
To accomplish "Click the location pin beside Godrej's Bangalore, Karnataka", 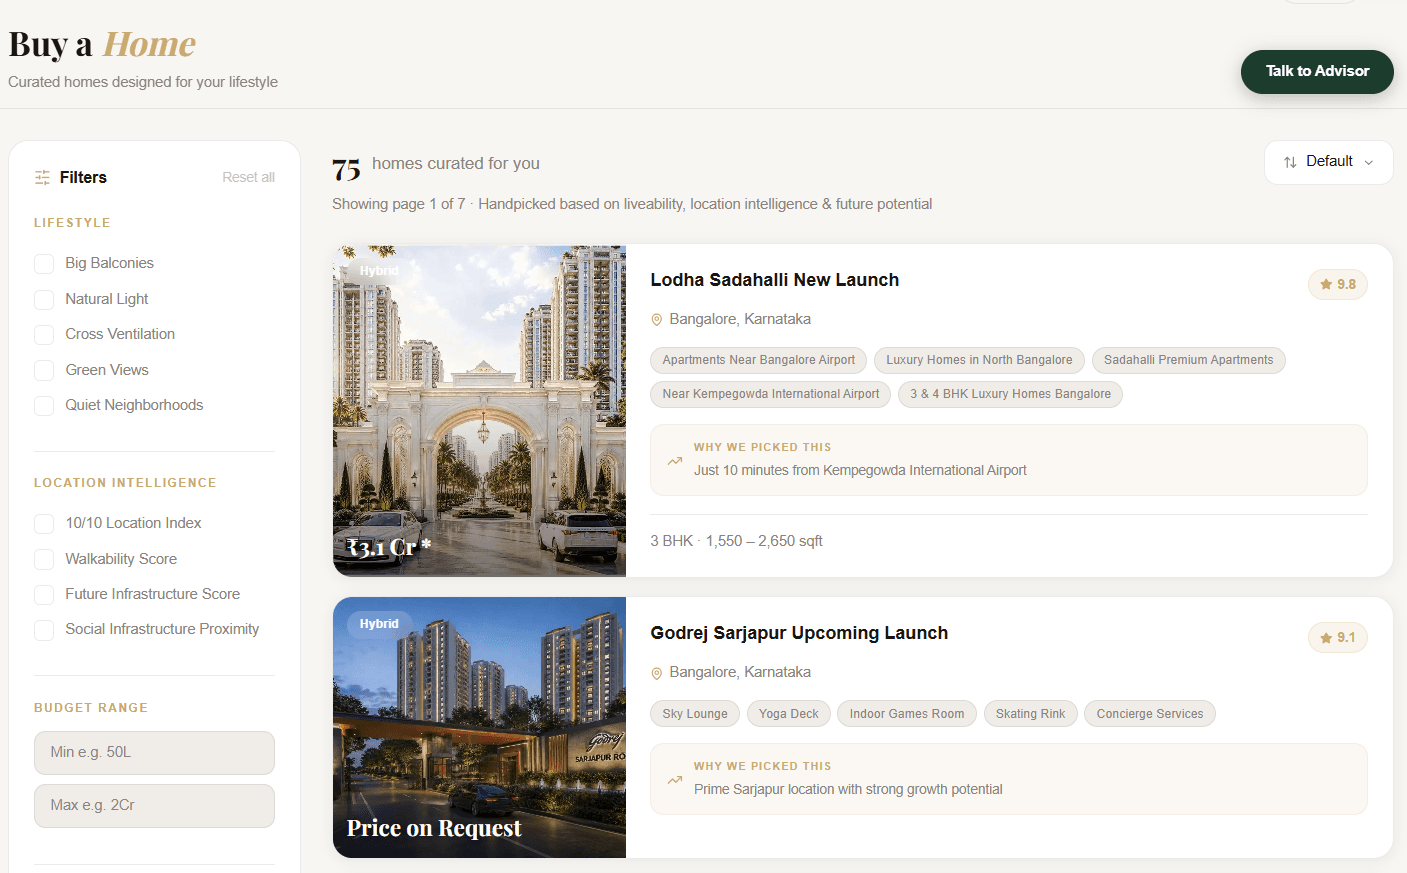I will coord(657,673).
